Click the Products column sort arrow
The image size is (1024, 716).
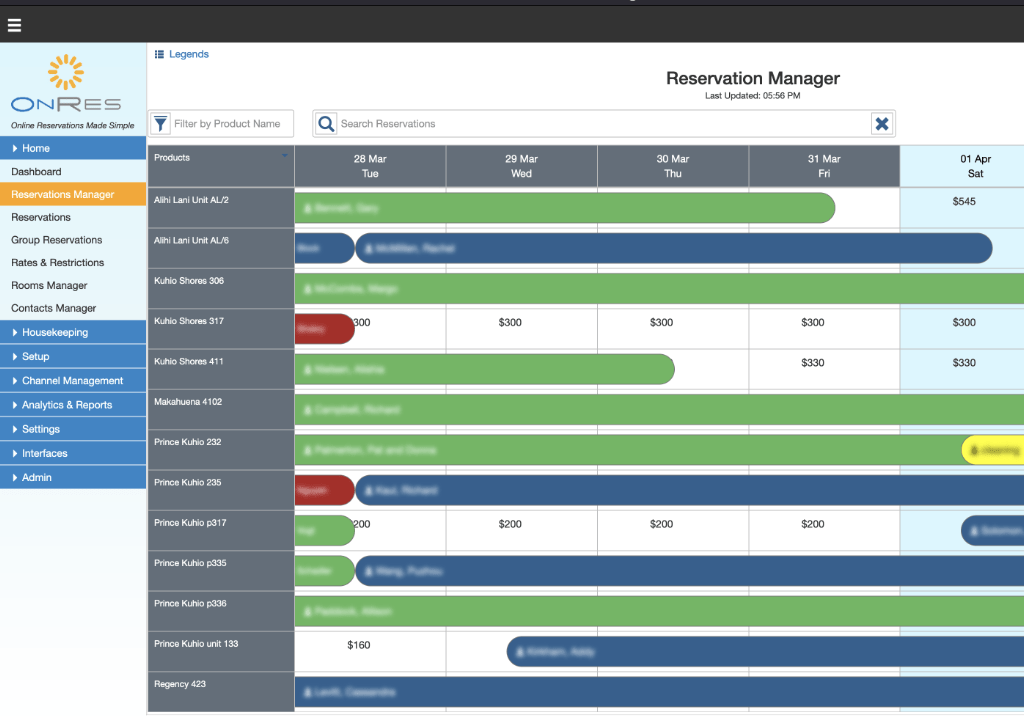[x=284, y=157]
